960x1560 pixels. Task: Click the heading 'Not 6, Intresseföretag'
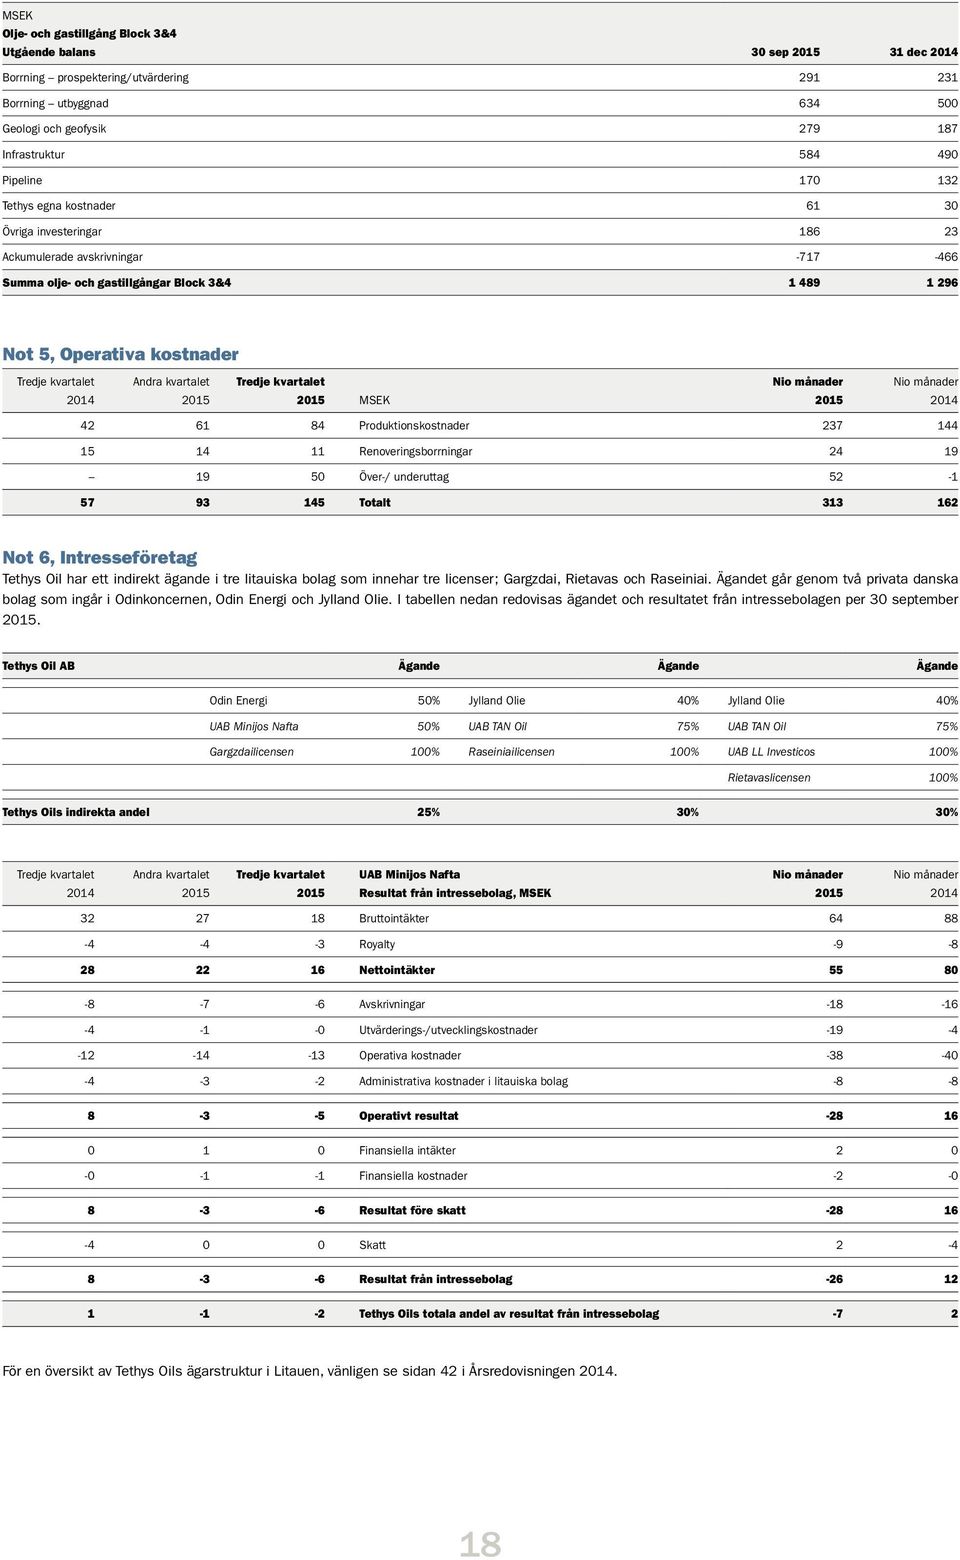coord(100,557)
